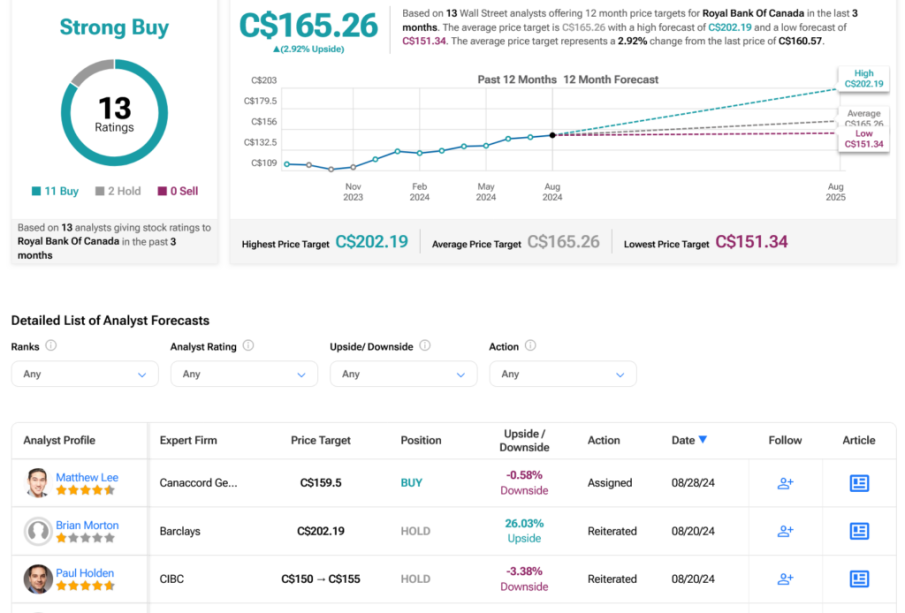Show info tooltip next to Upside/Downside
The height and width of the screenshot is (613, 905).
[x=425, y=346]
